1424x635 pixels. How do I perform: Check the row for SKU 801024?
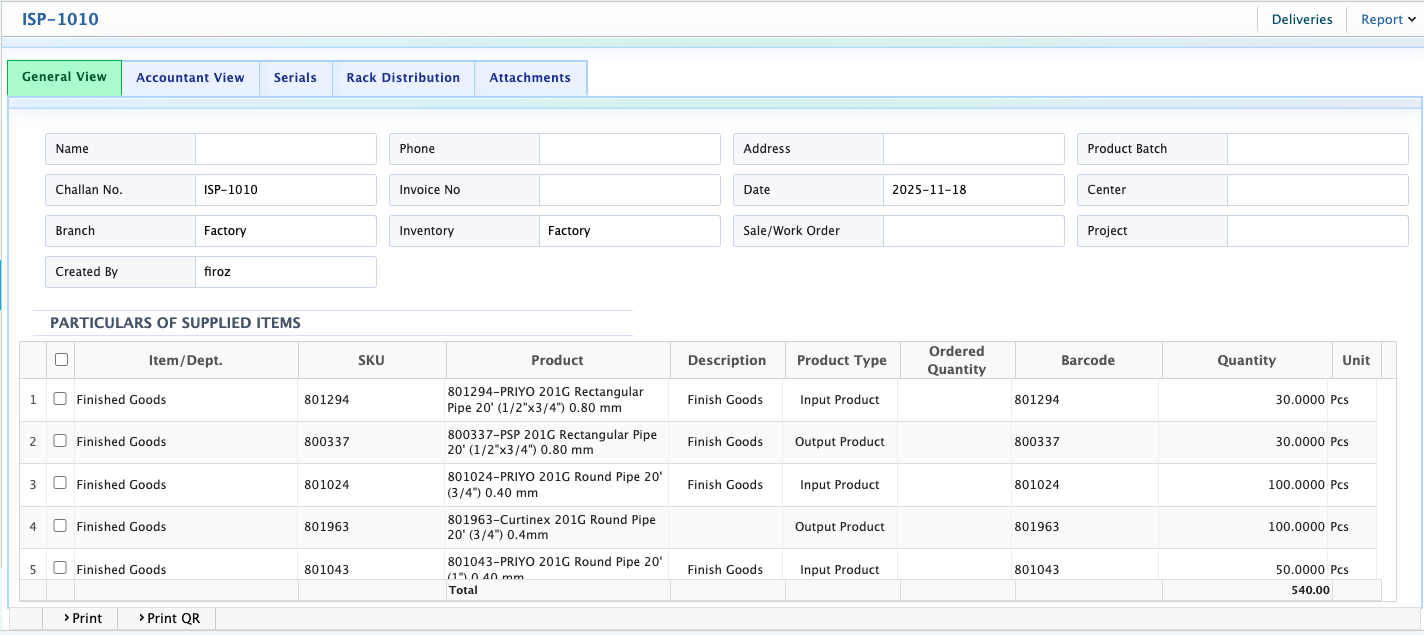click(x=60, y=483)
